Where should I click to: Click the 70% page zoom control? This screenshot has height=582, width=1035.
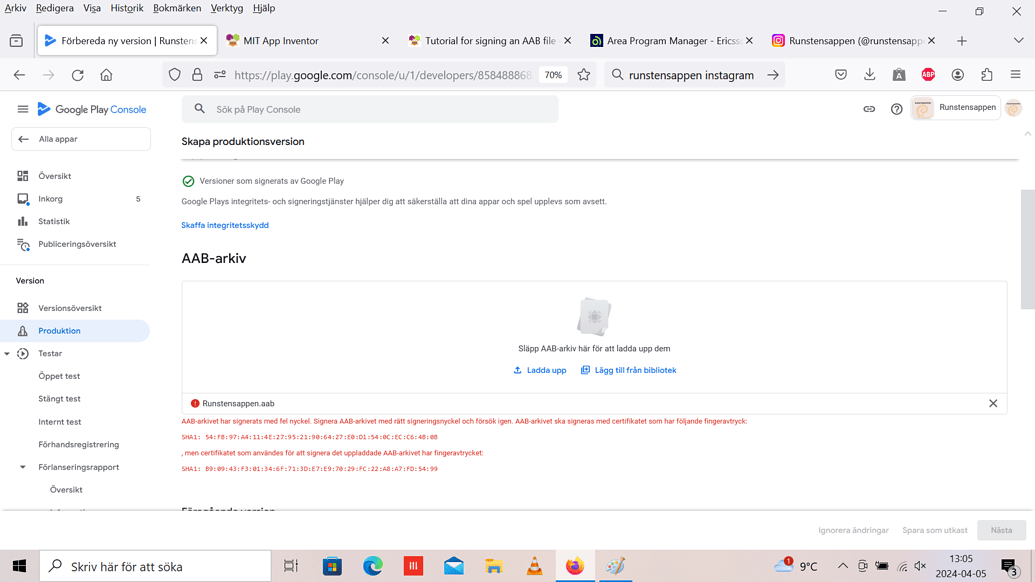pyautogui.click(x=553, y=74)
